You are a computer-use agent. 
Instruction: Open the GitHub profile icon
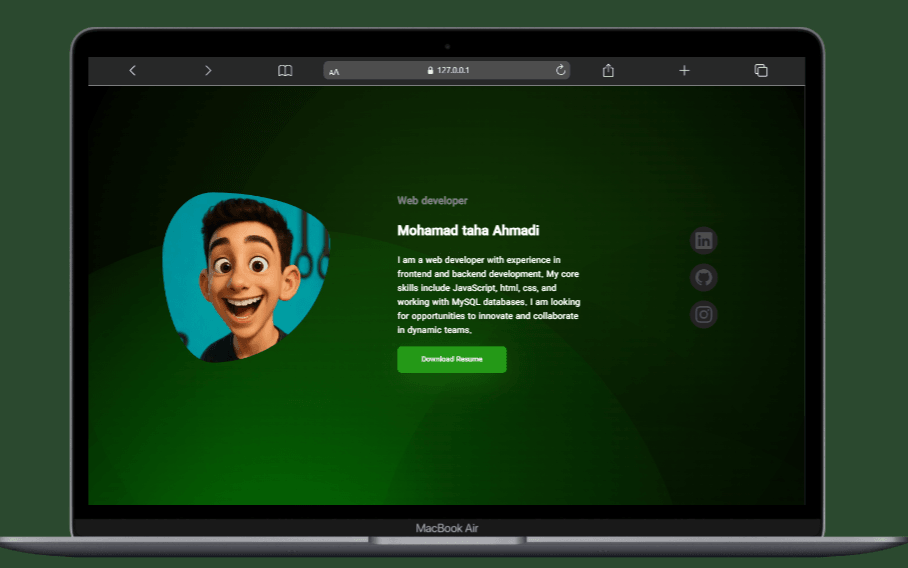click(704, 277)
